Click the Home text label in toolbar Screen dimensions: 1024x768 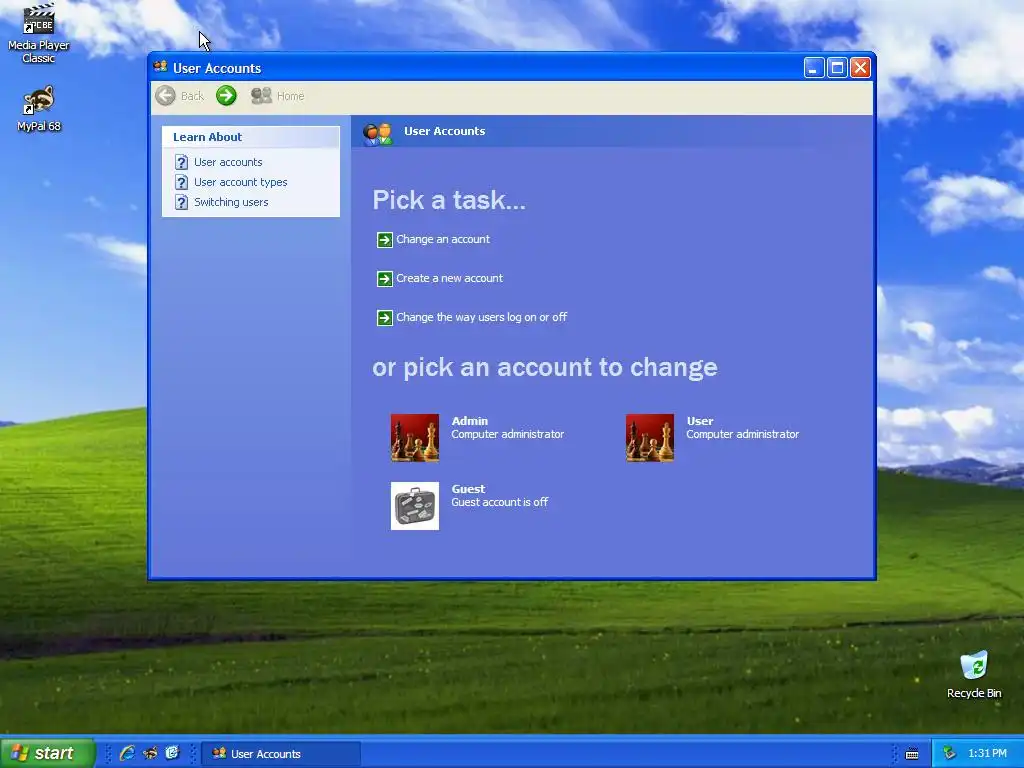click(291, 96)
